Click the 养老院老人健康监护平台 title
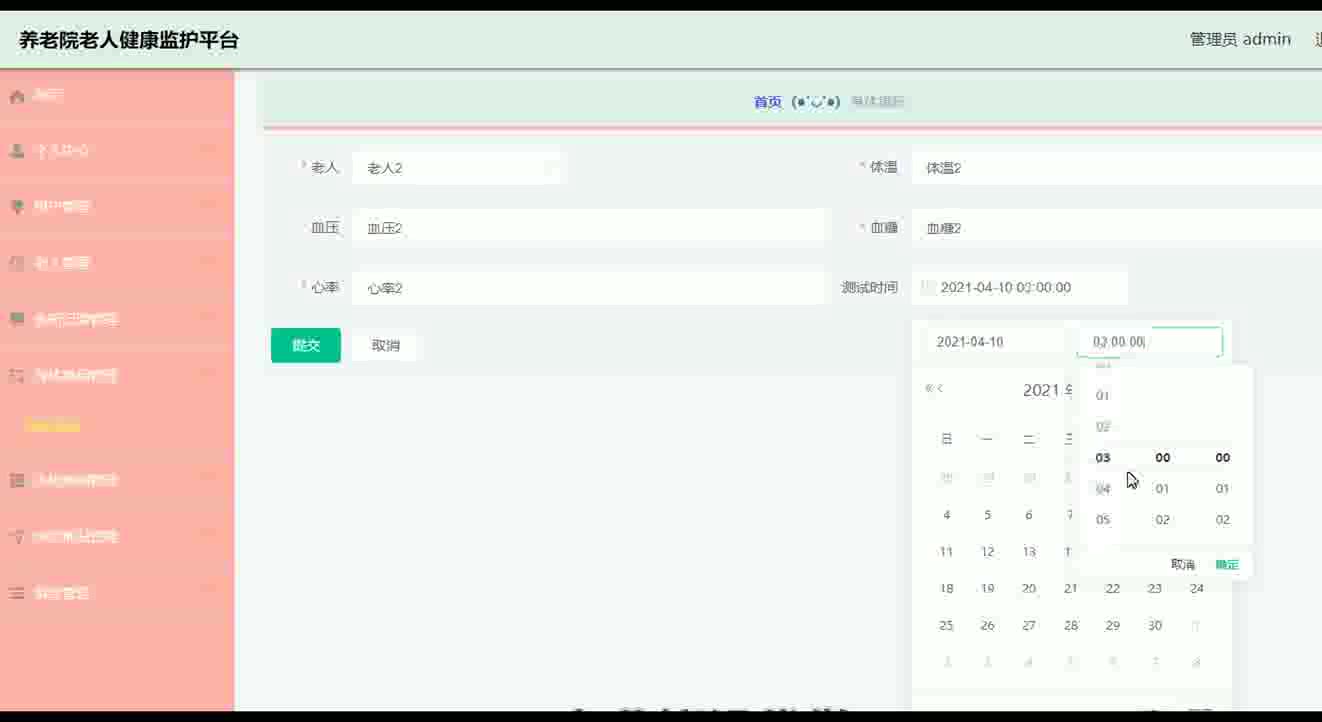This screenshot has height=722, width=1322. tap(129, 40)
